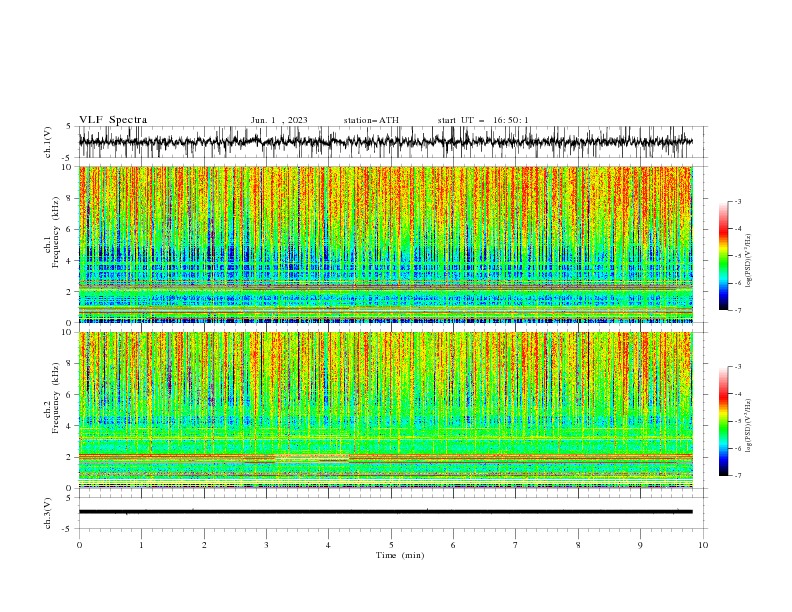
Task: Click the "VLF Spectra" plot title
Action: [113, 120]
